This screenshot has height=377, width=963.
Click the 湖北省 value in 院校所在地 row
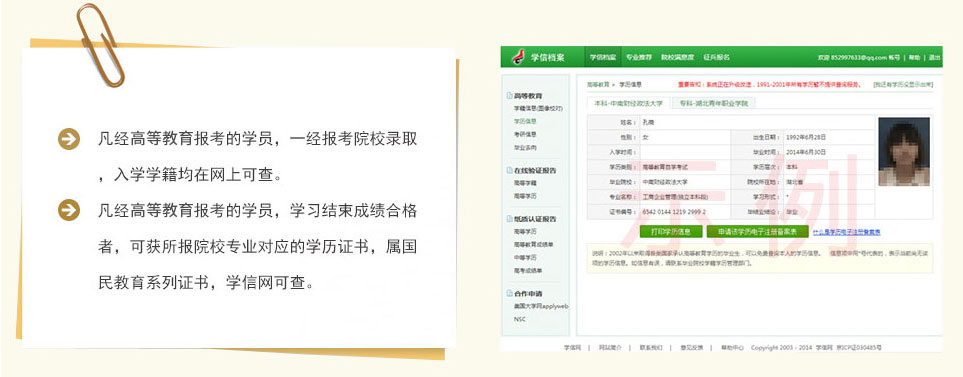[x=795, y=182]
